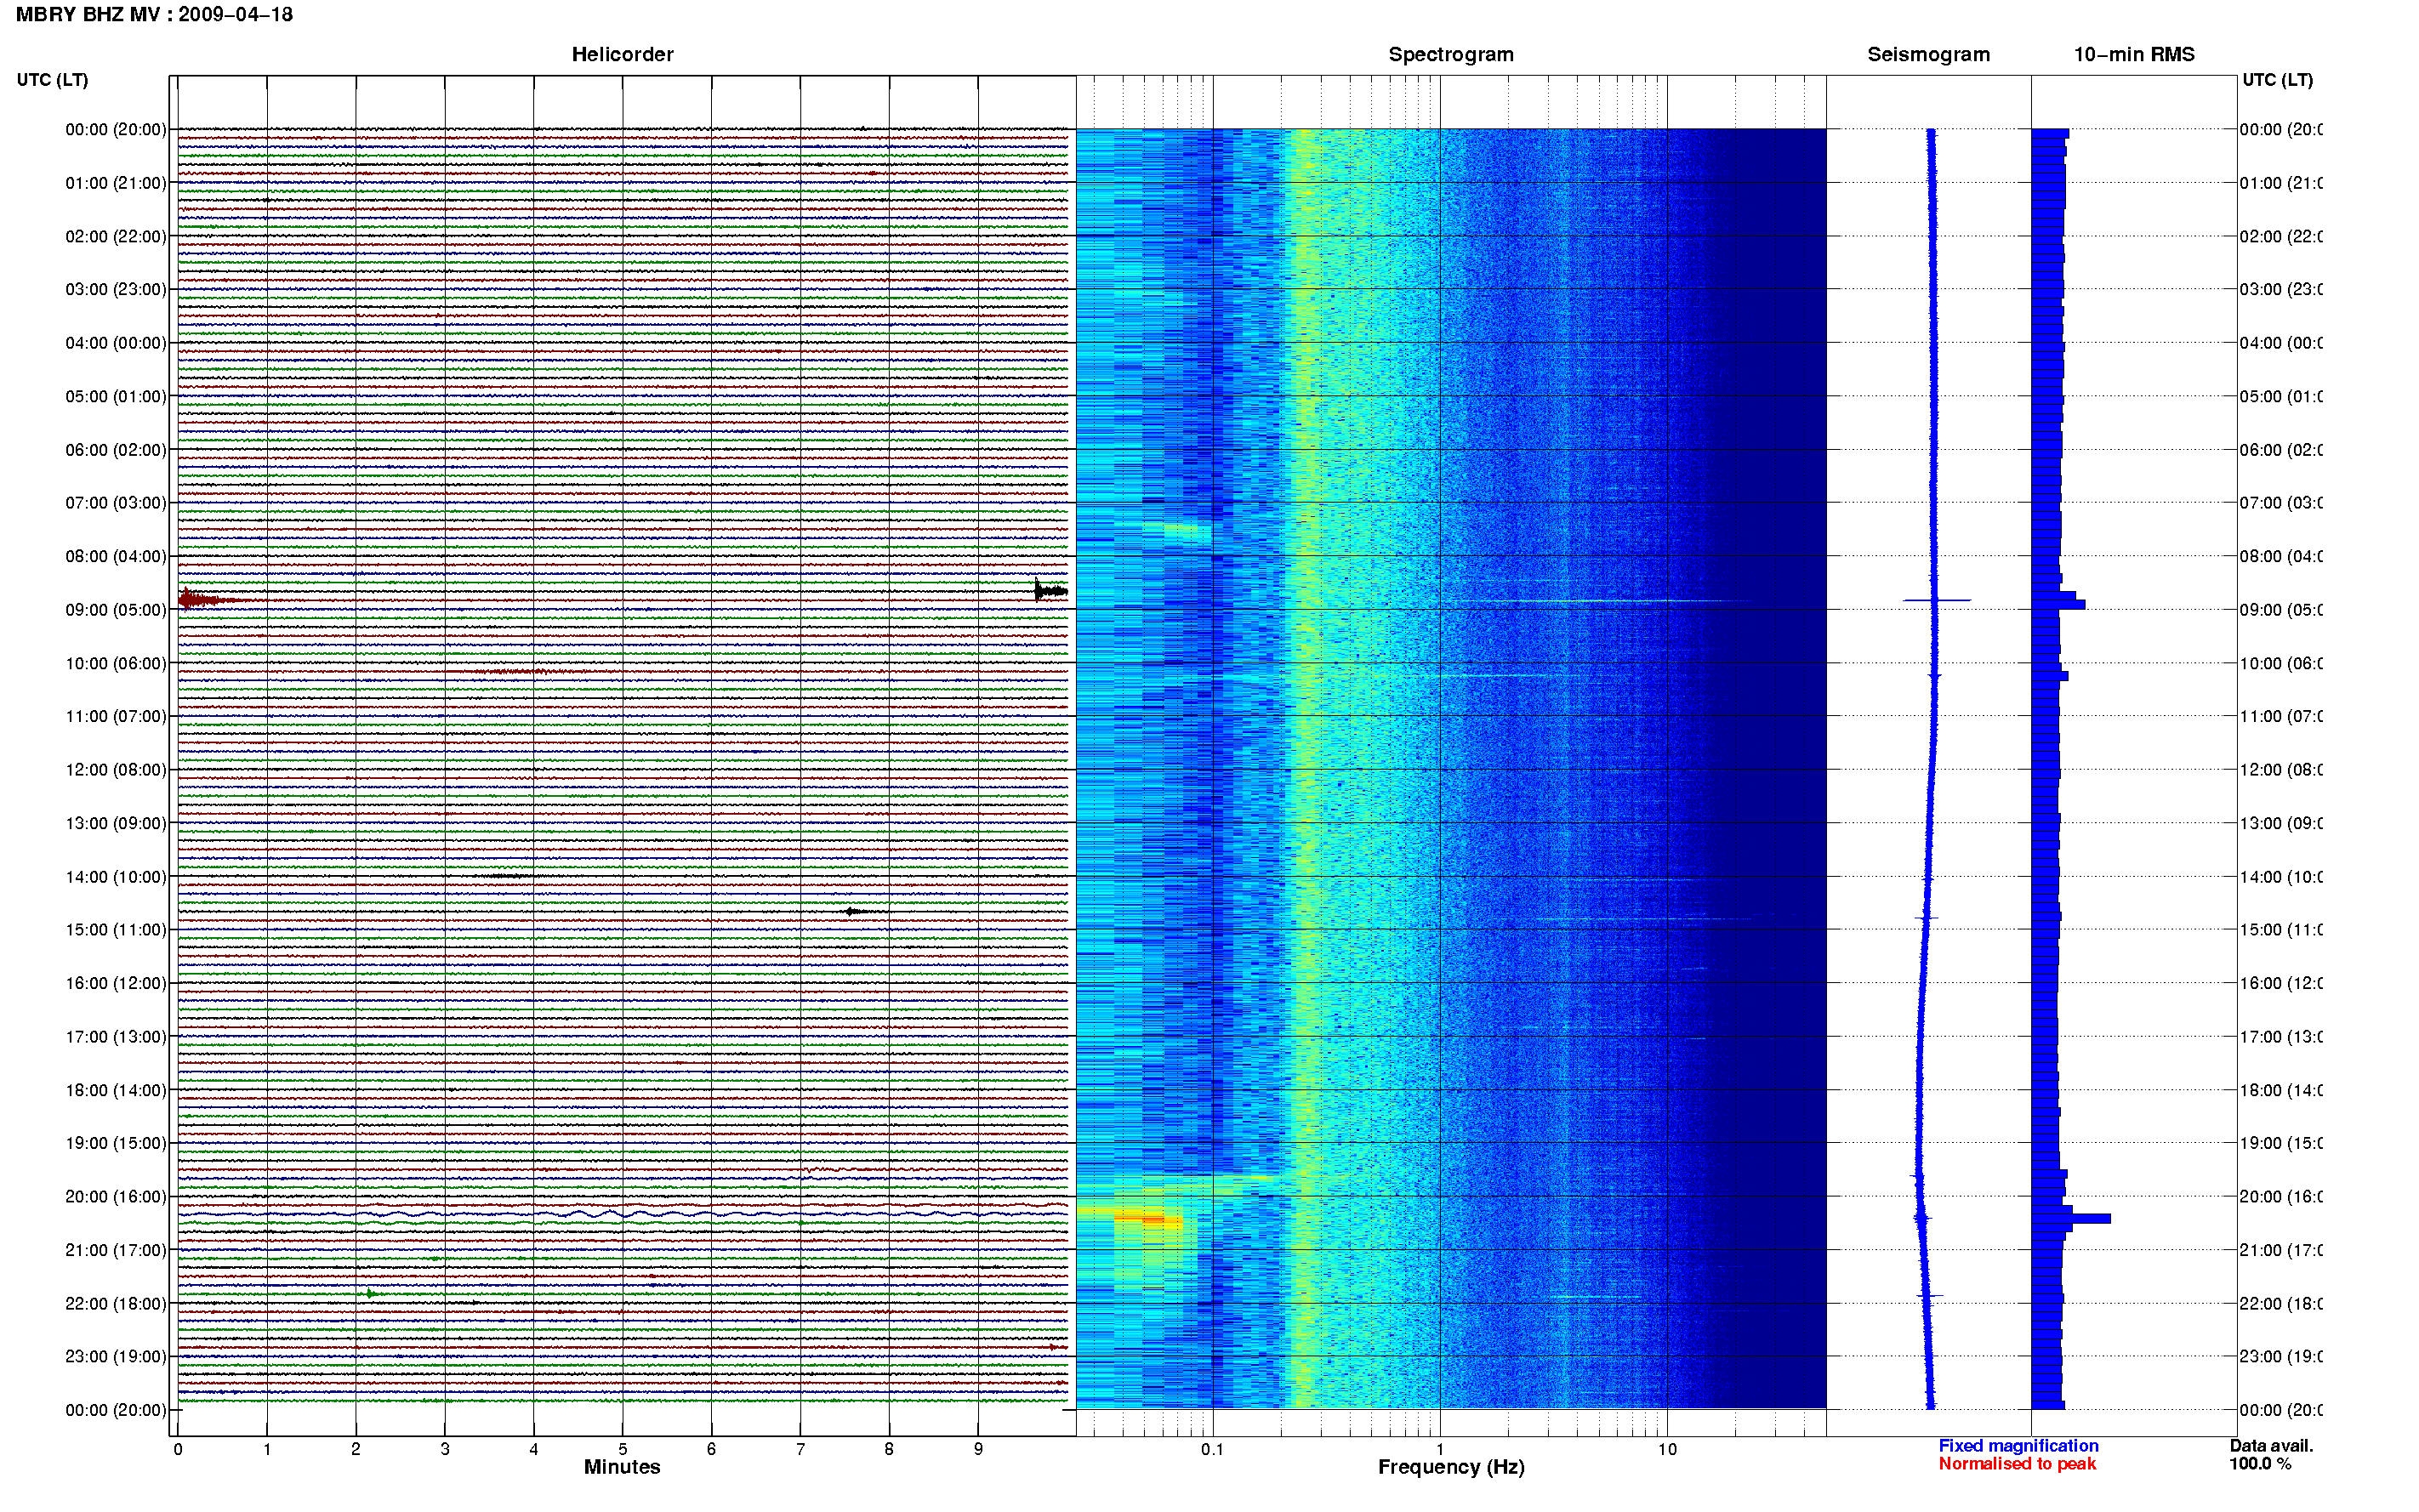Click the 'Data avail.' label
The height and width of the screenshot is (1512, 2419).
2271,1446
